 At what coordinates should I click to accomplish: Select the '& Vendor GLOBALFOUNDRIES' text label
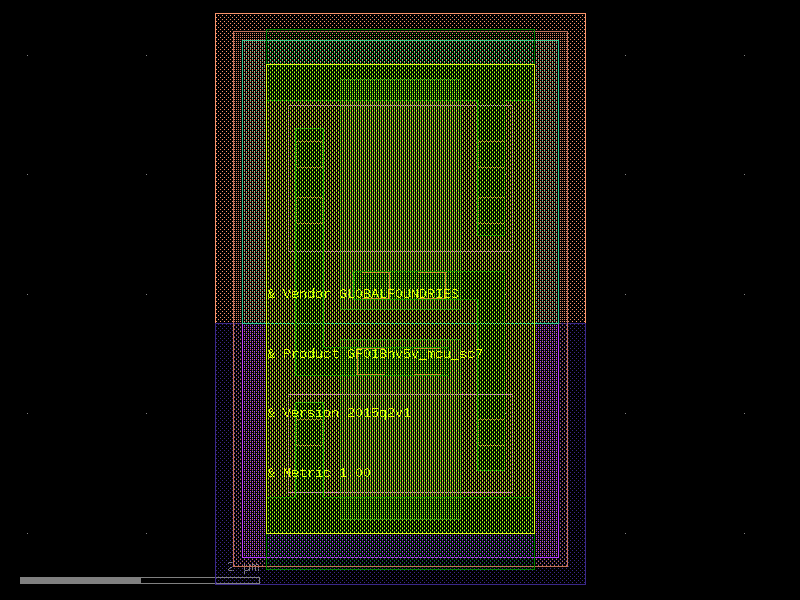363,294
